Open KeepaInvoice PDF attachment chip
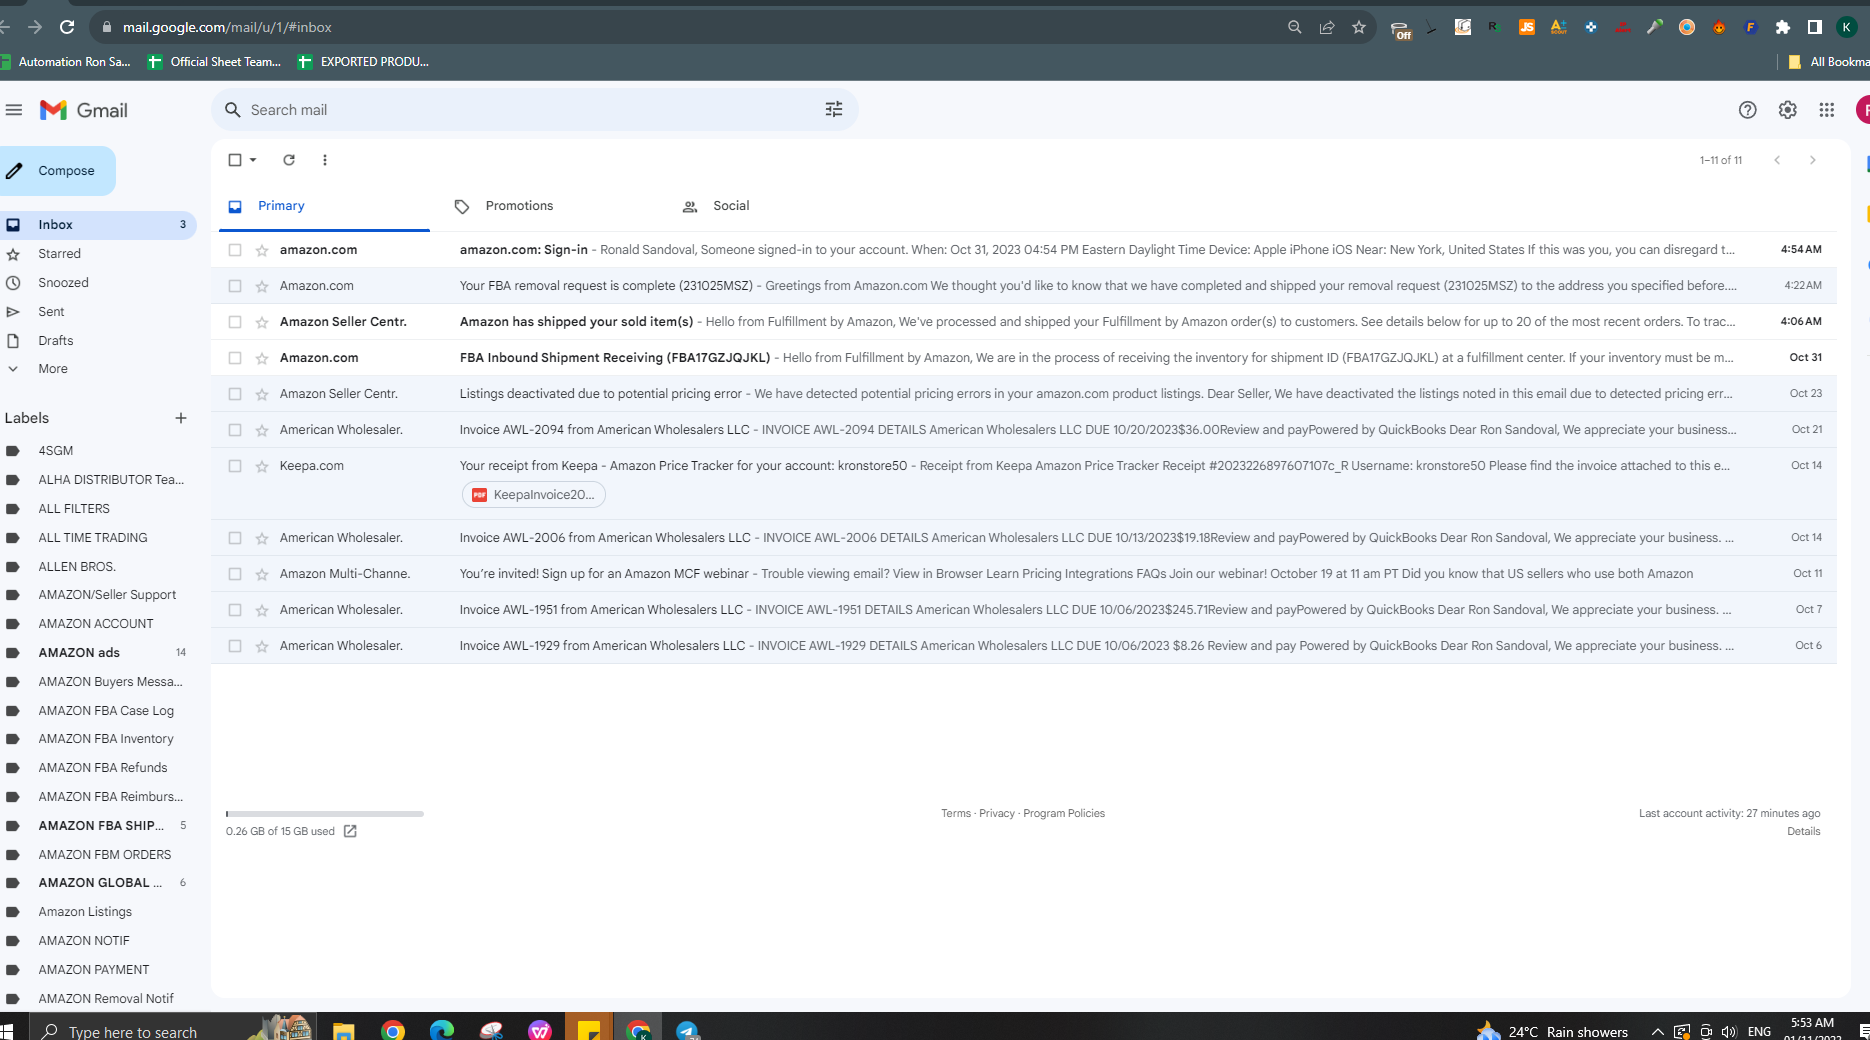The width and height of the screenshot is (1870, 1040). click(534, 495)
